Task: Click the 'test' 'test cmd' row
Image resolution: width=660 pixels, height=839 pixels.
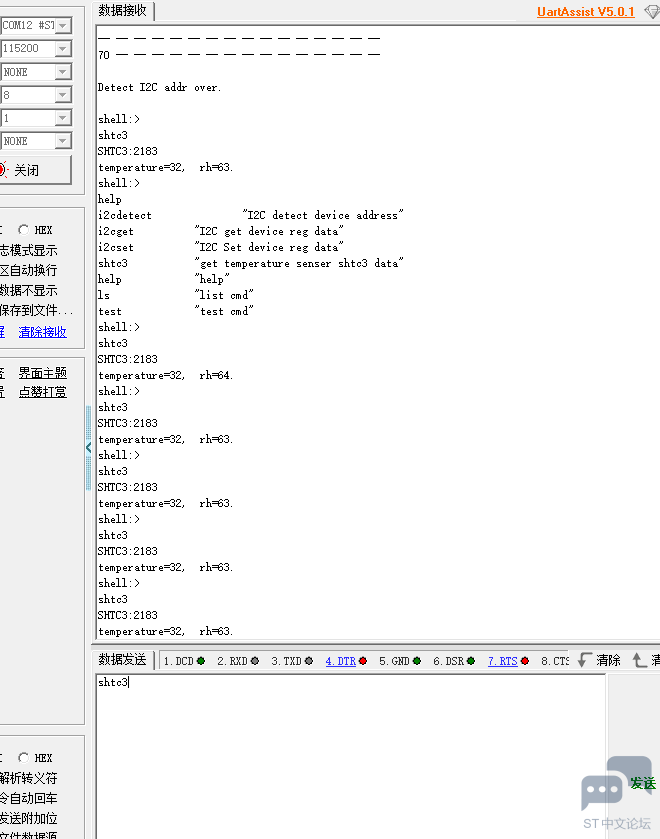Action: 176,311
